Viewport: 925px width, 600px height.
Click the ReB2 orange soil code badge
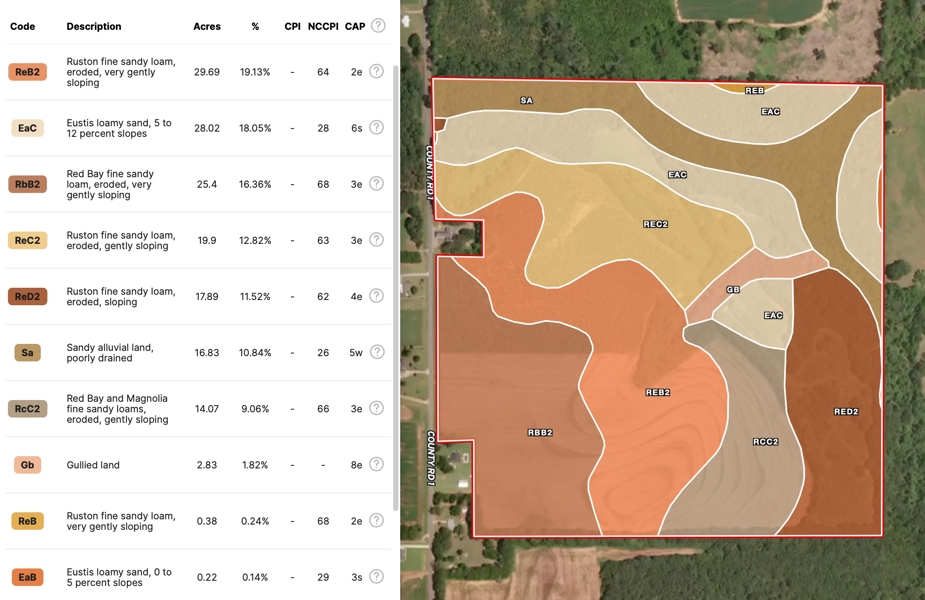click(x=28, y=72)
